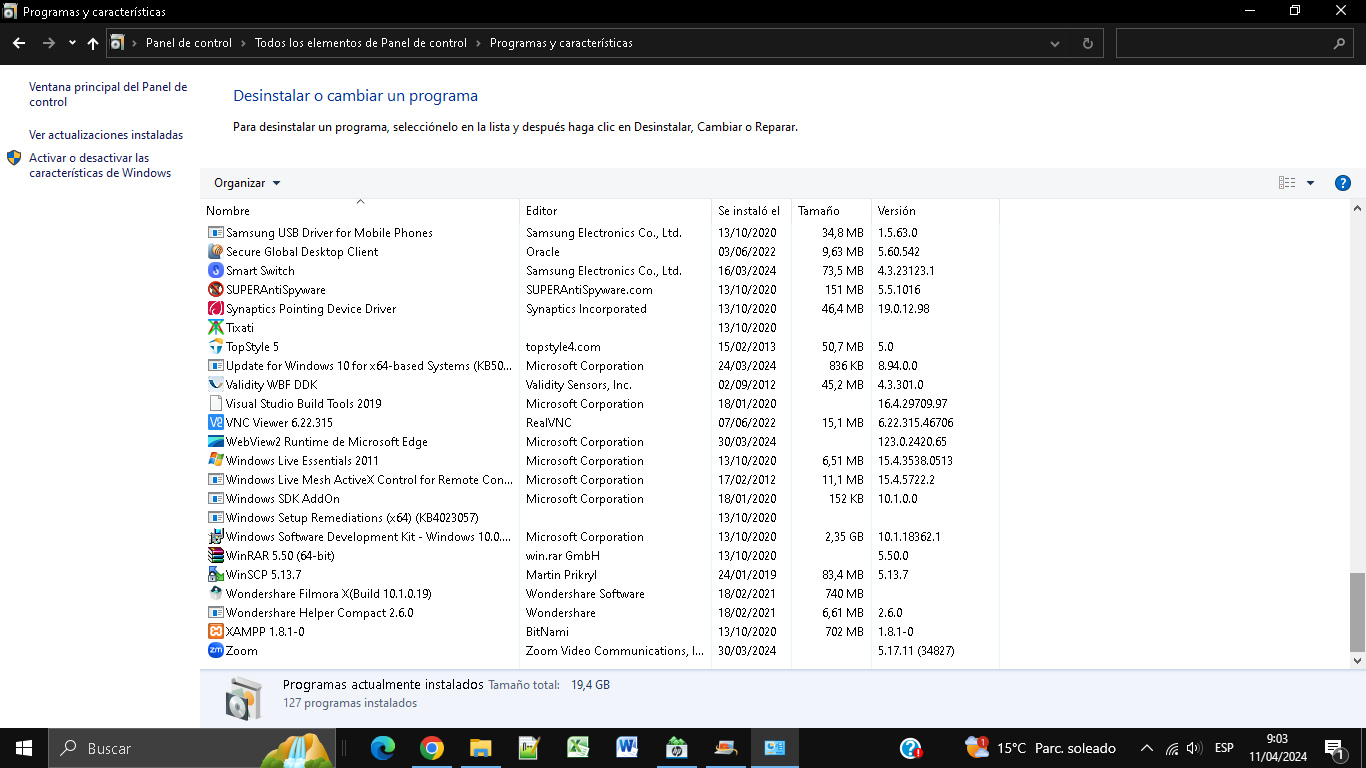Click the Windows Software Development Kit icon

[x=215, y=537]
